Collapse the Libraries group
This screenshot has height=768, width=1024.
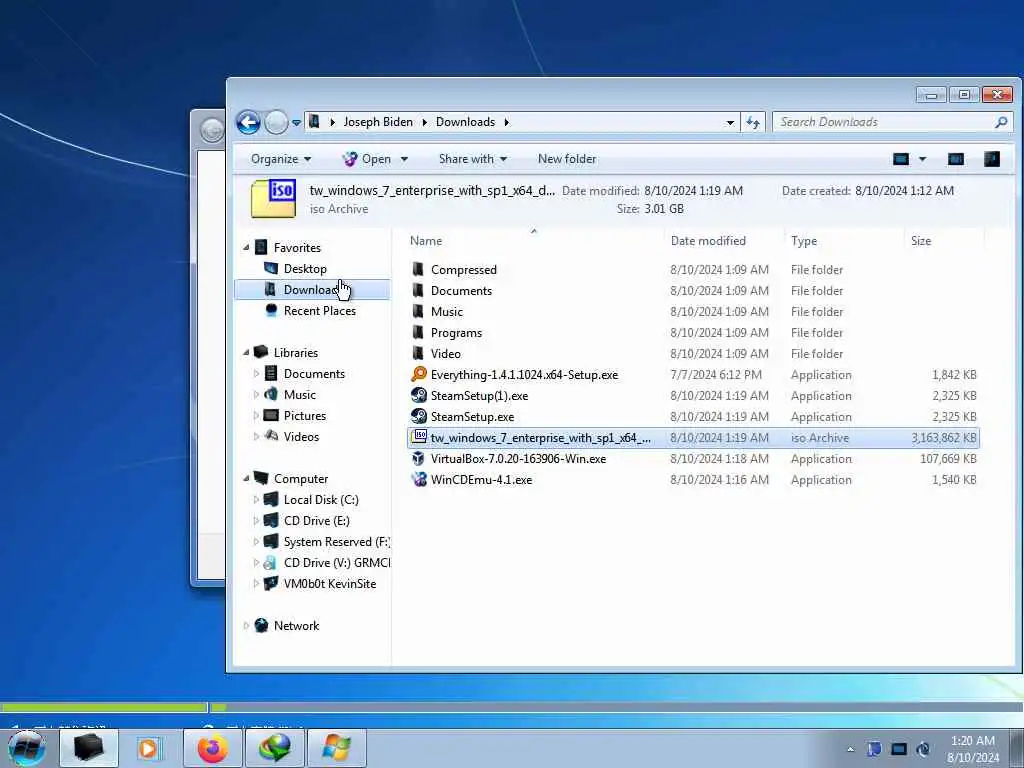tap(246, 353)
